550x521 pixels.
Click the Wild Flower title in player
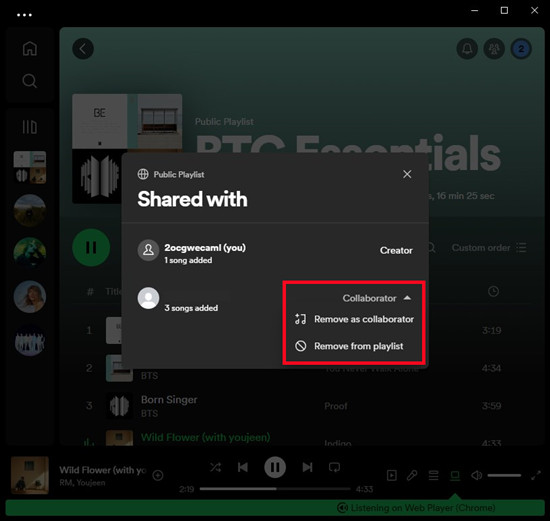click(103, 470)
